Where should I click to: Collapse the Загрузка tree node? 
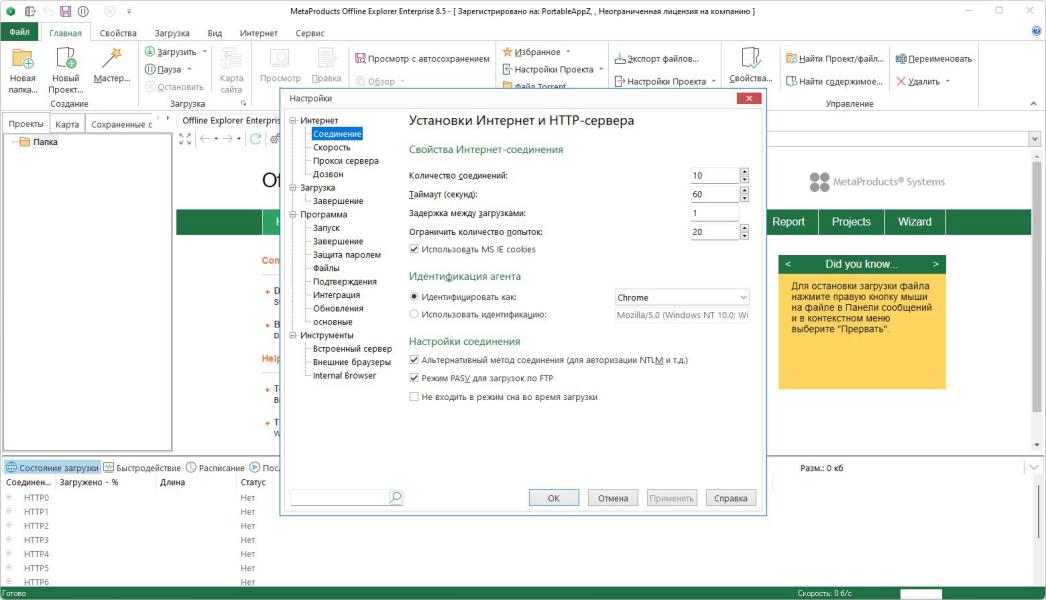(293, 188)
